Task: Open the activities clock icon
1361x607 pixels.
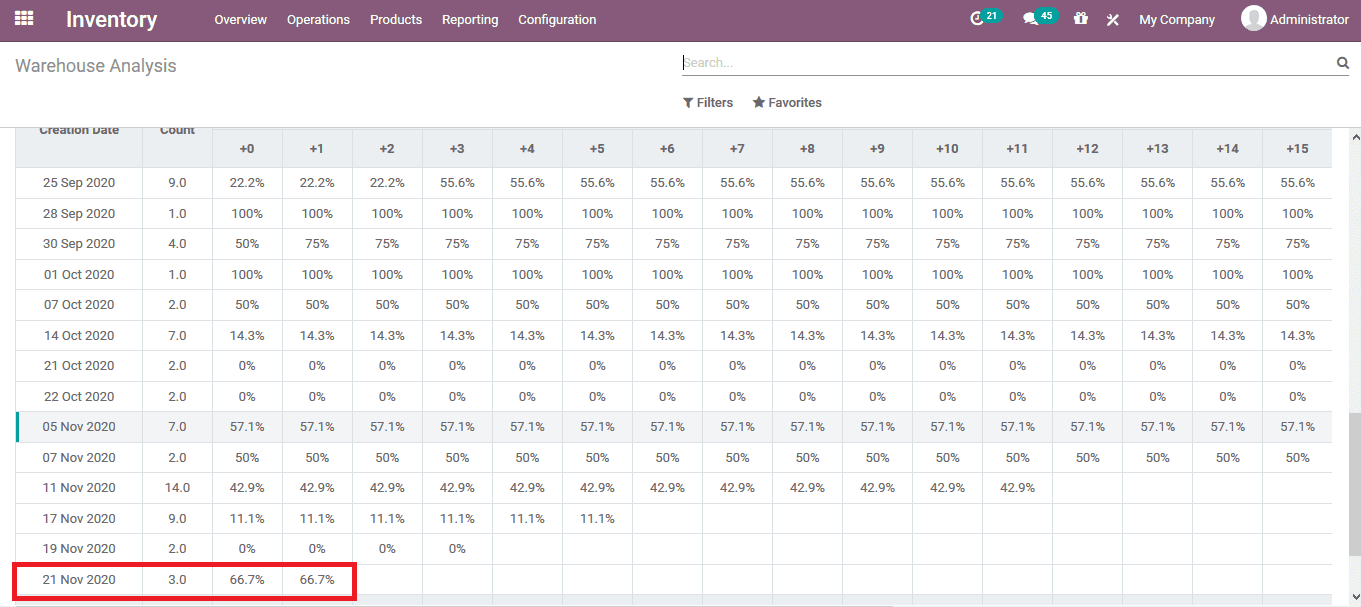Action: (978, 19)
